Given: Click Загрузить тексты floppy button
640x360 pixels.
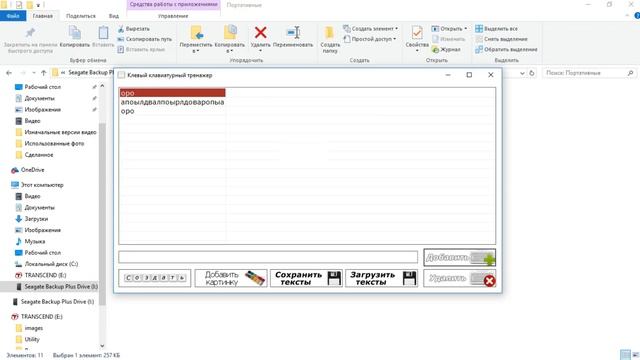Looking at the screenshot, I should 382,278.
